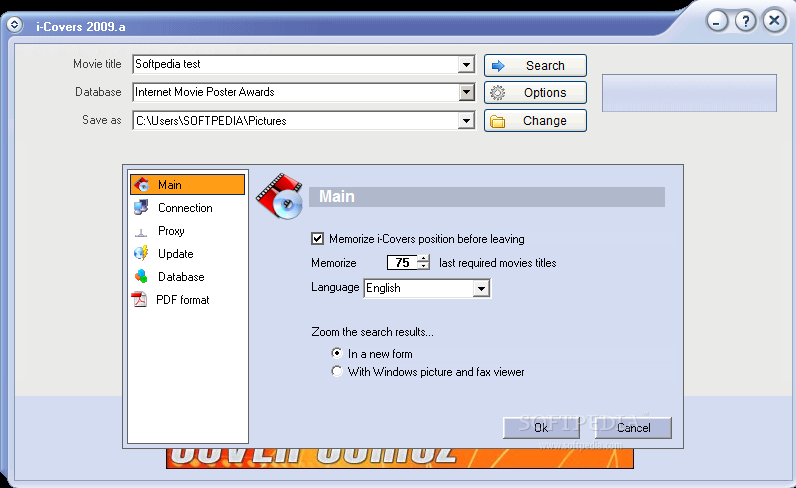Click the Proxy icon in the sidebar
The height and width of the screenshot is (488, 796).
[141, 232]
